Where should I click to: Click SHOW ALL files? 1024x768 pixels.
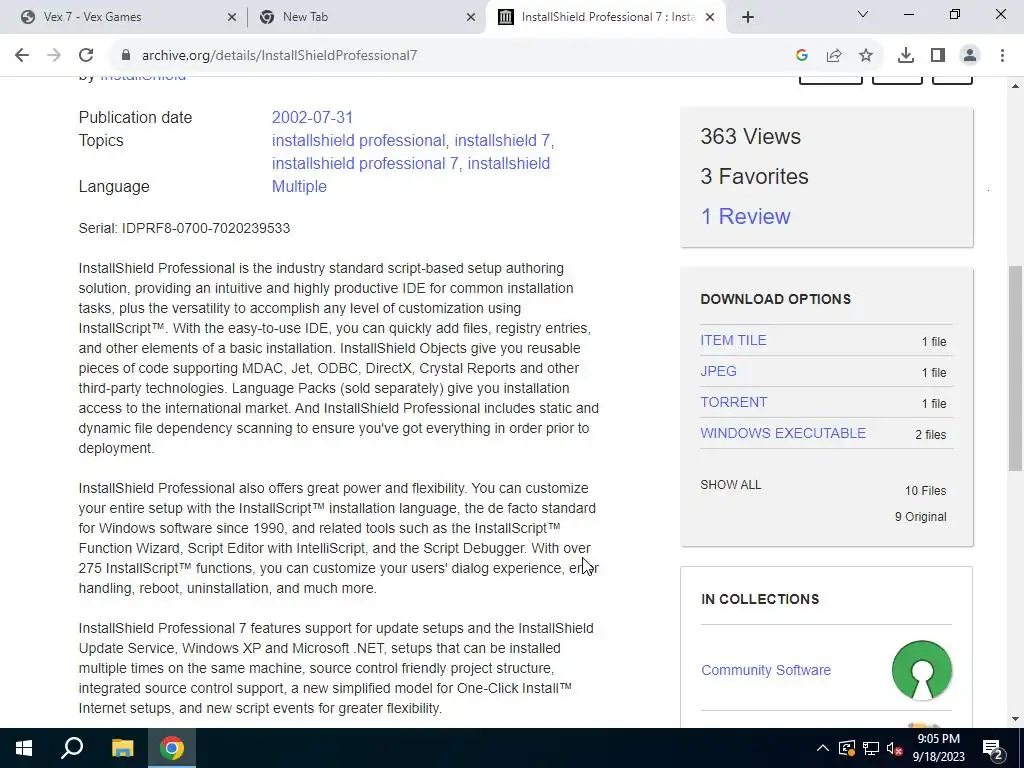point(731,485)
